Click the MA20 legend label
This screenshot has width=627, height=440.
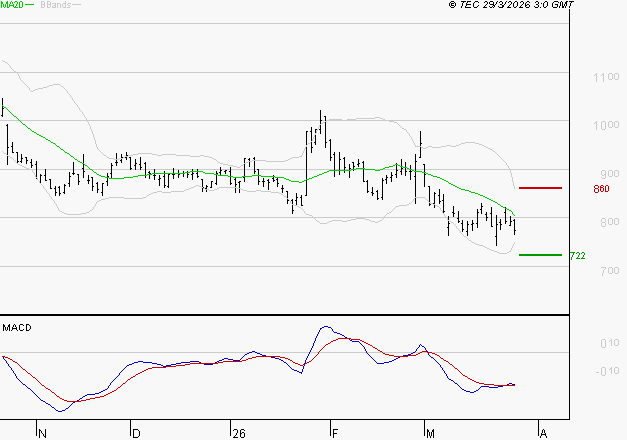(x=12, y=4)
